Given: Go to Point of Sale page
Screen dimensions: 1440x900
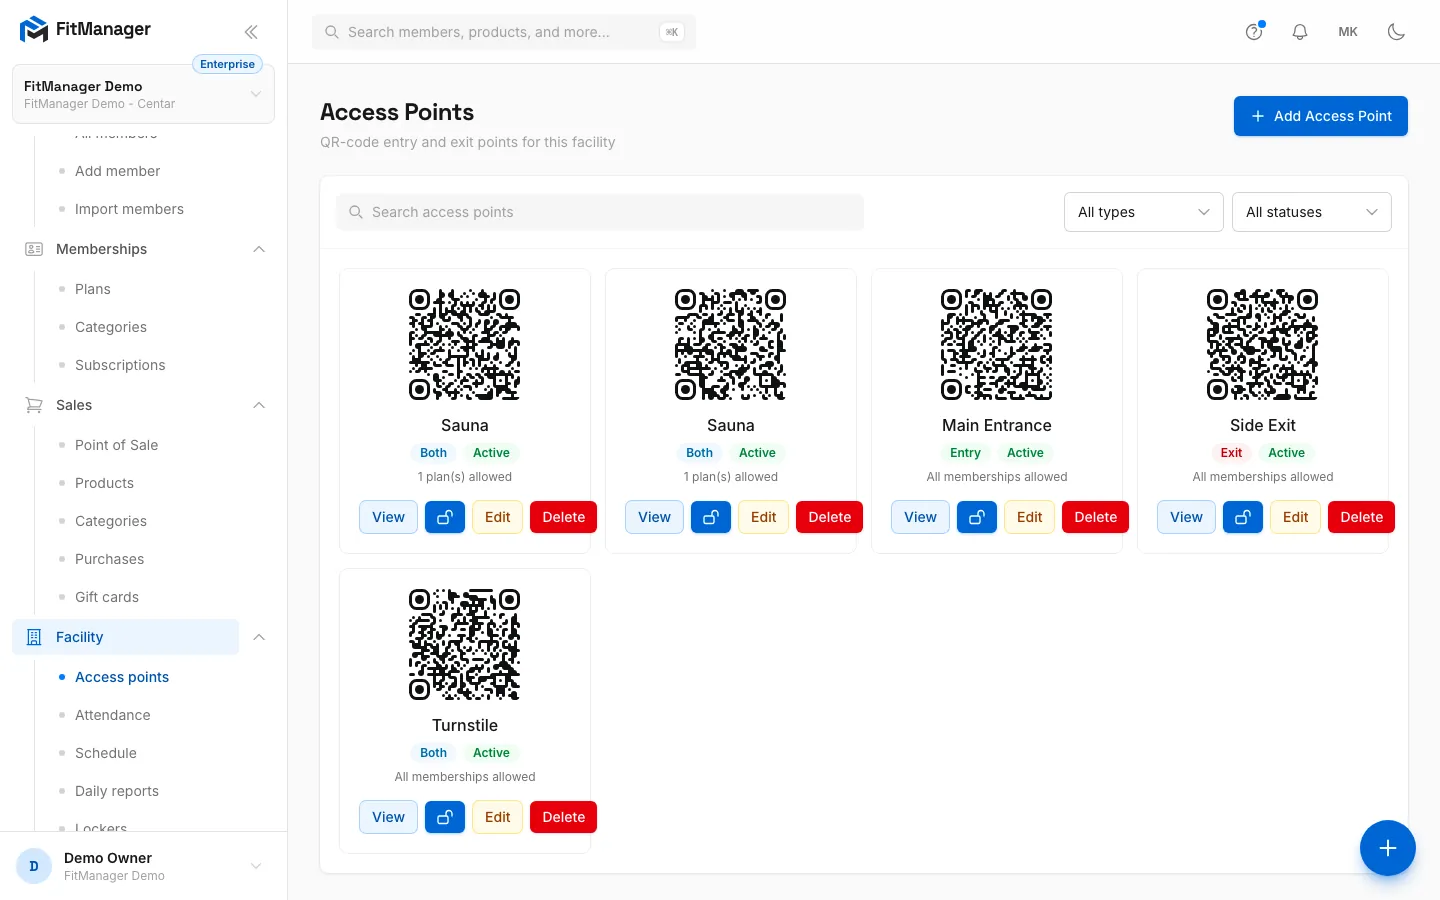Looking at the screenshot, I should point(116,445).
